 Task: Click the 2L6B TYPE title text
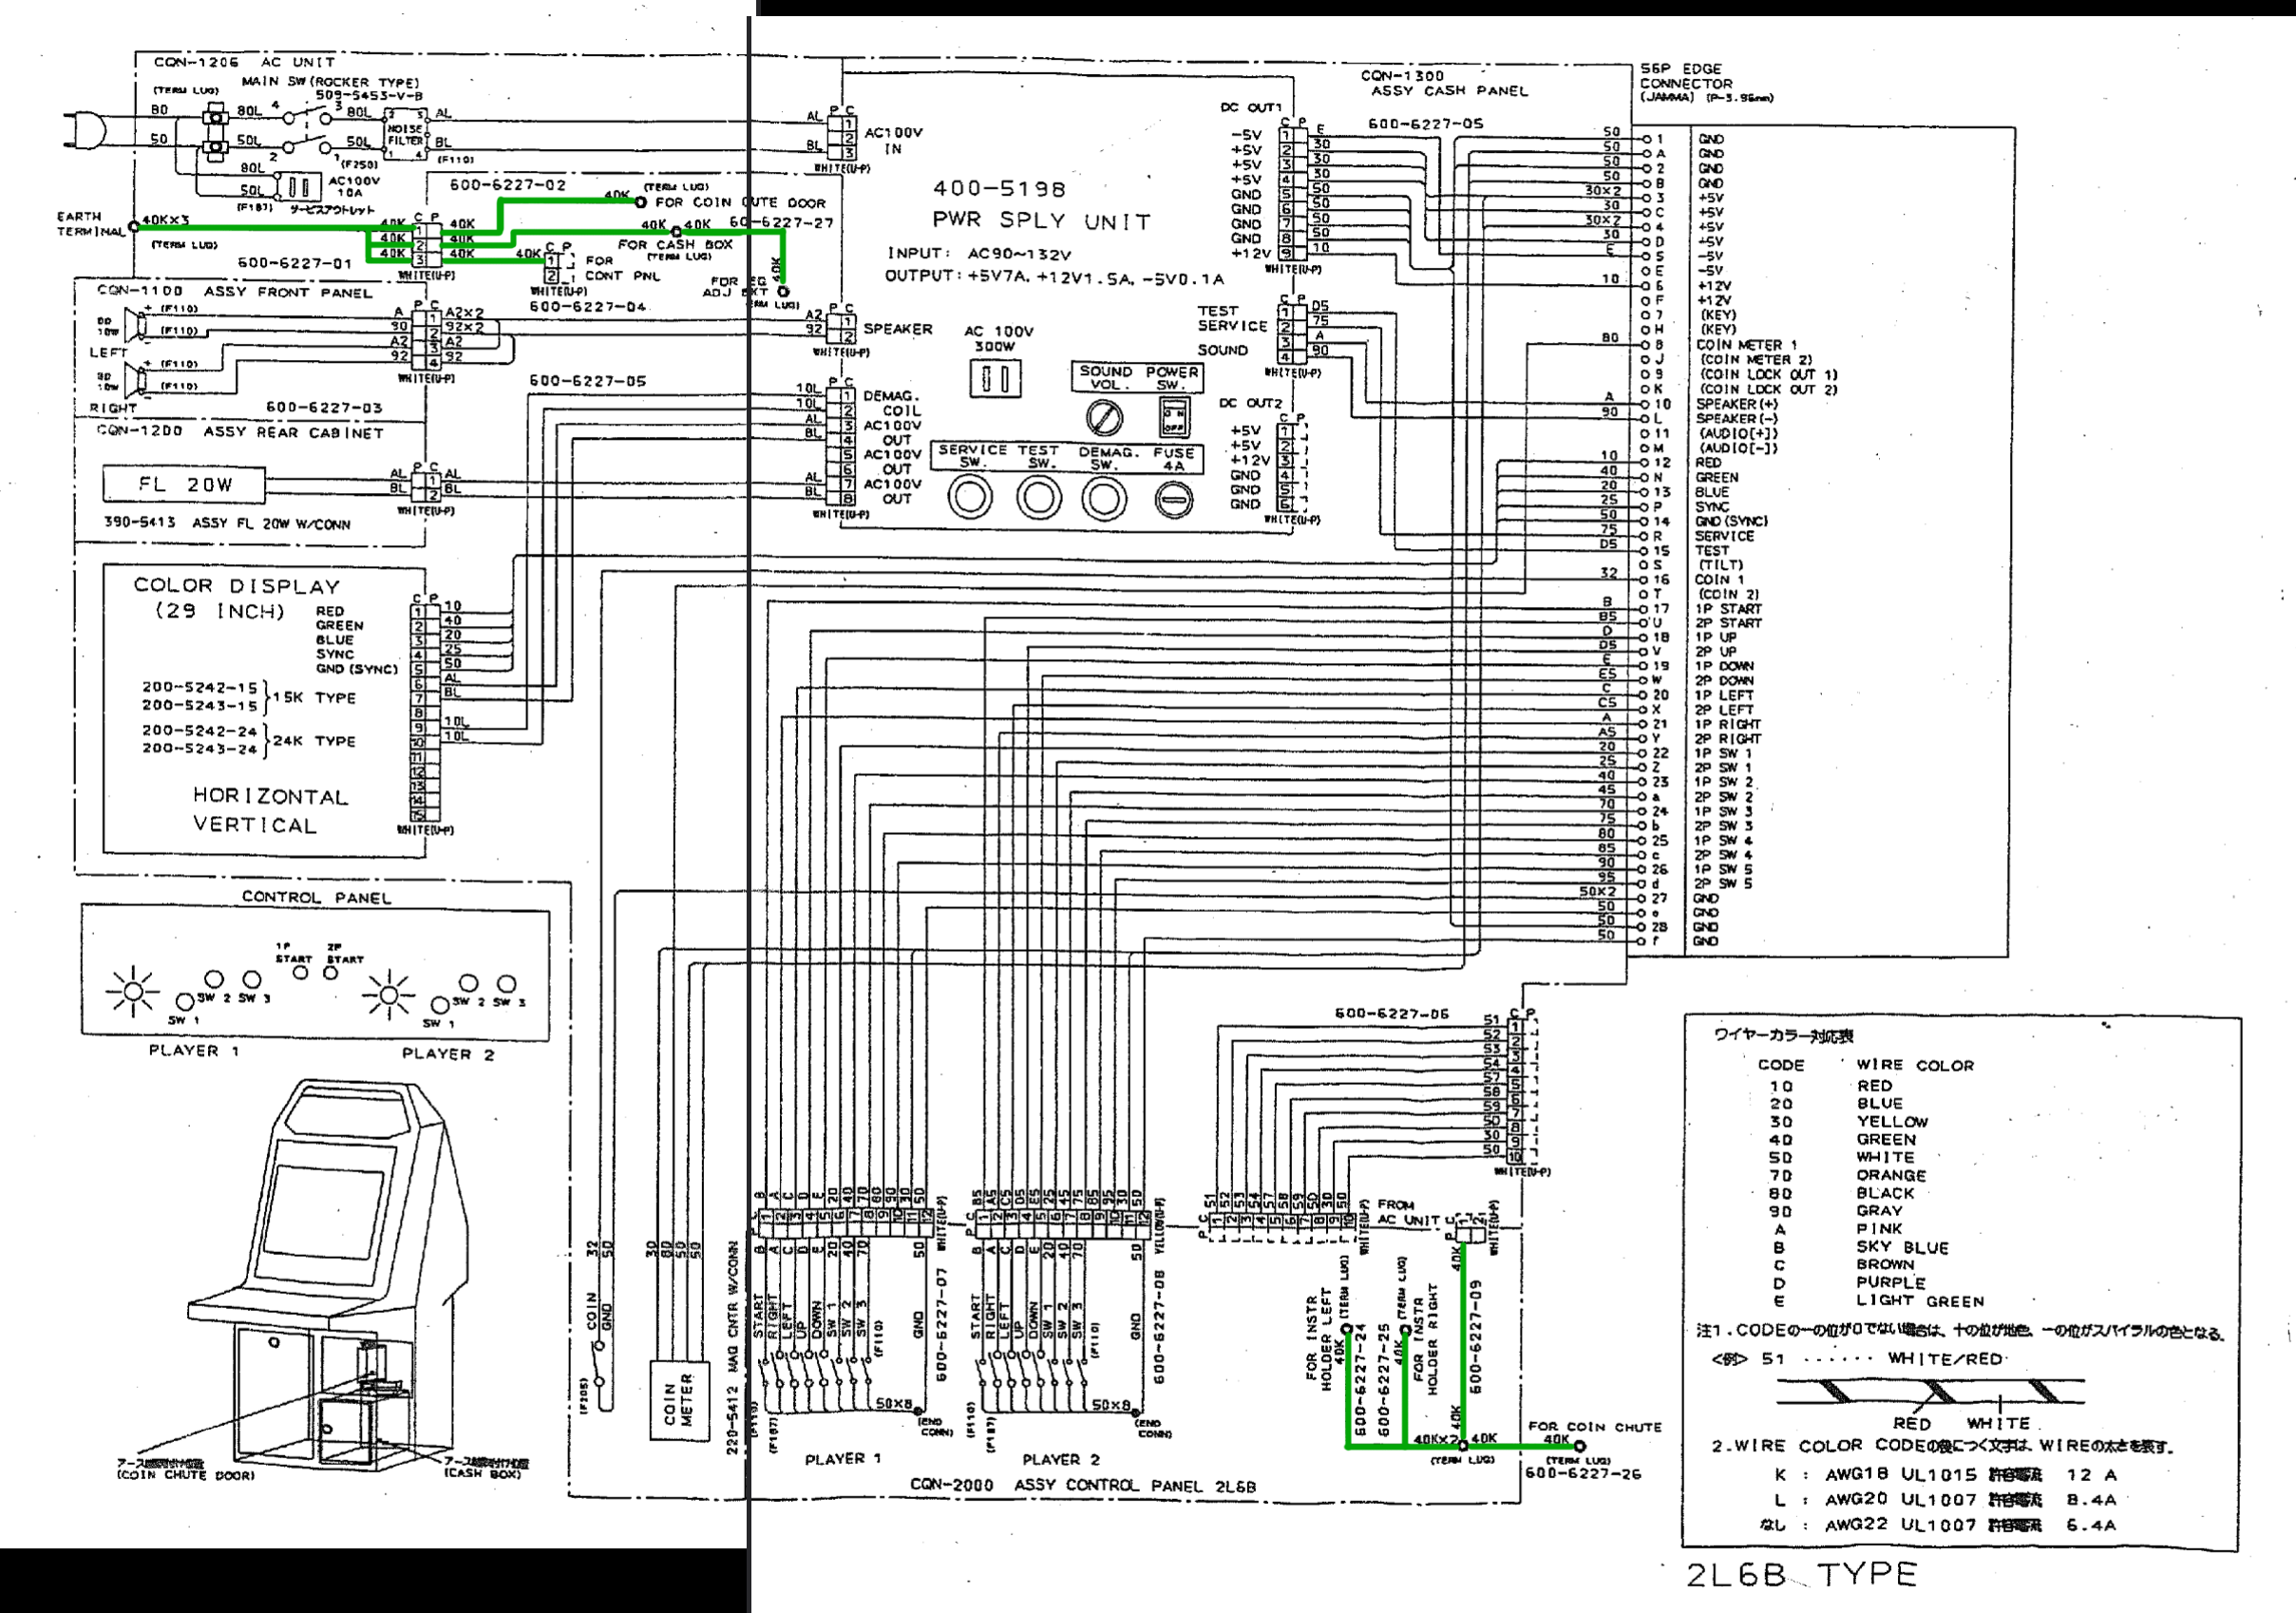pos(1800,1576)
